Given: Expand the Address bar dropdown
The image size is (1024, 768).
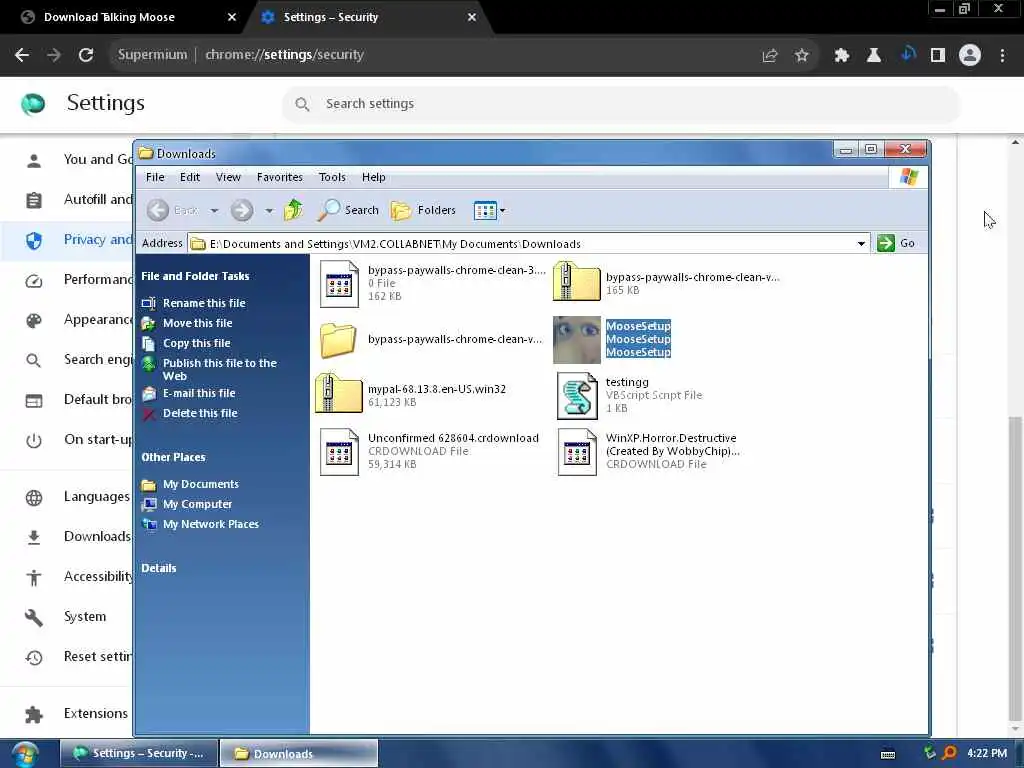Looking at the screenshot, I should click(x=861, y=244).
